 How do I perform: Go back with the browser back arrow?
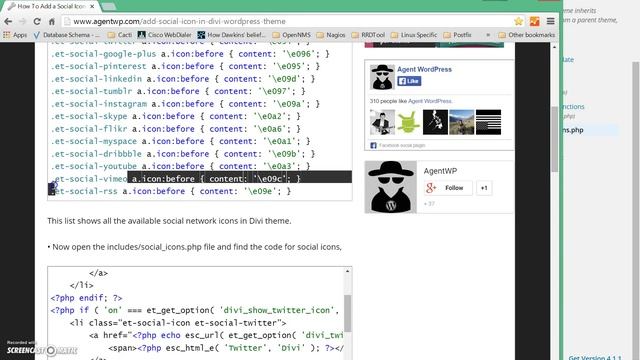coord(8,21)
